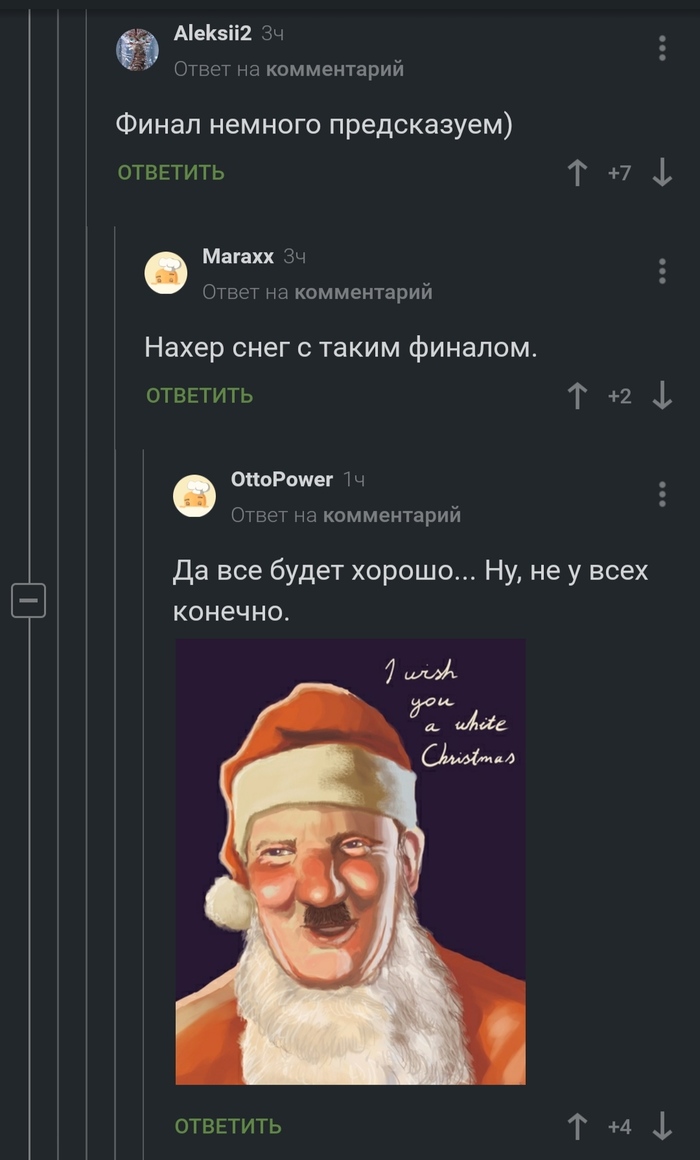Open three-dot menu on OttoPower's comment
Image resolution: width=700 pixels, height=1160 pixels.
[662, 494]
